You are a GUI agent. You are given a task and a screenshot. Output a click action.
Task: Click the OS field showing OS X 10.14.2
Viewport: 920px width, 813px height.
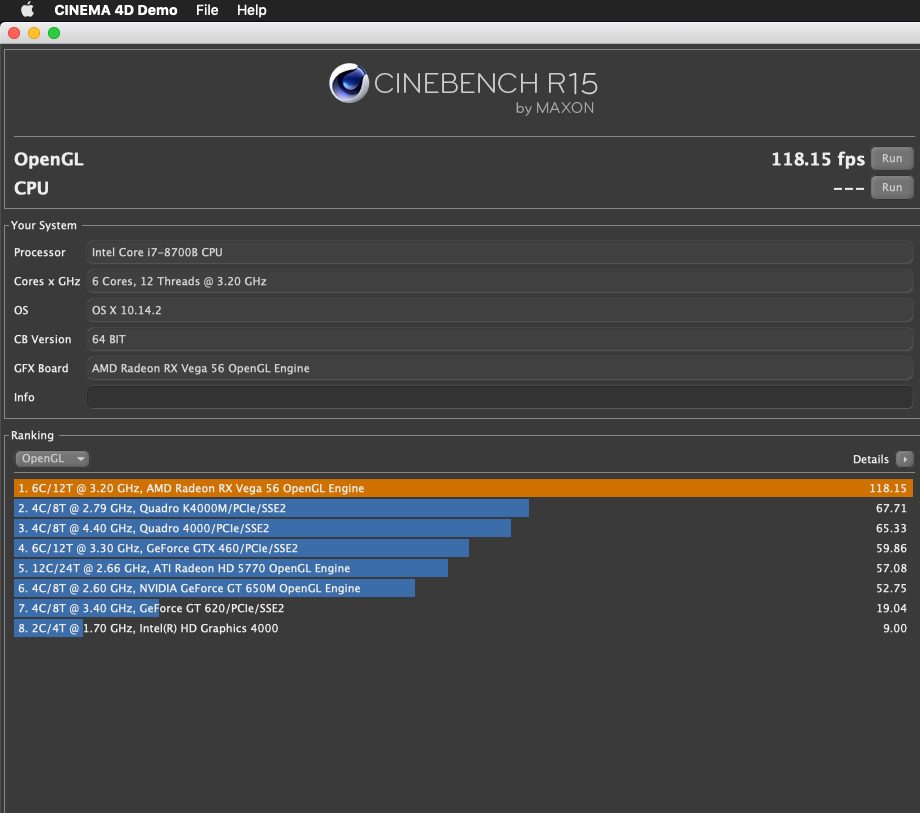point(499,310)
